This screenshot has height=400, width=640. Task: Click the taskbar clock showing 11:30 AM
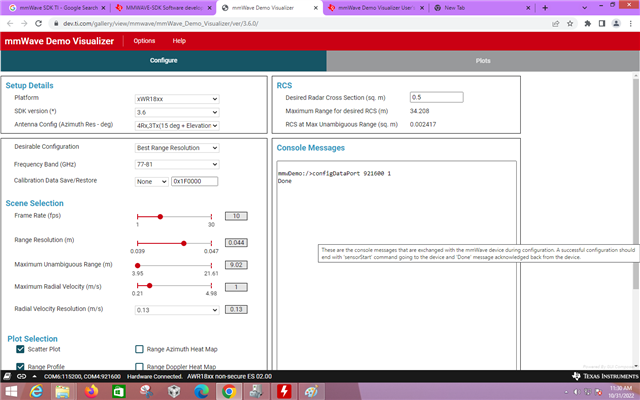click(621, 392)
